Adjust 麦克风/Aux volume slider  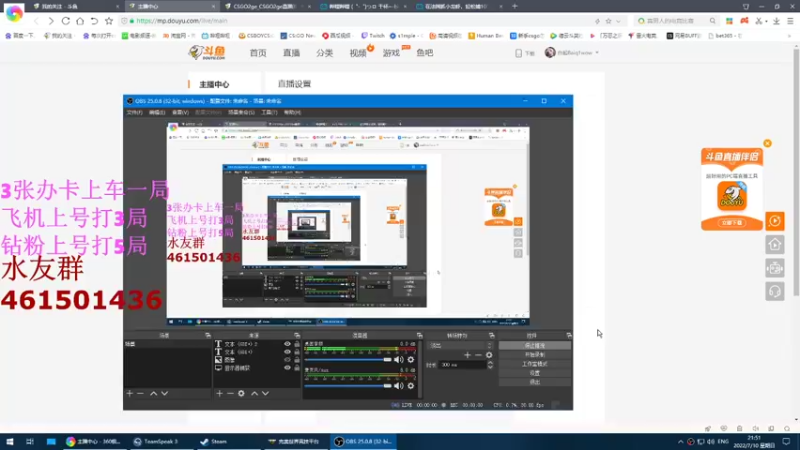point(348,386)
